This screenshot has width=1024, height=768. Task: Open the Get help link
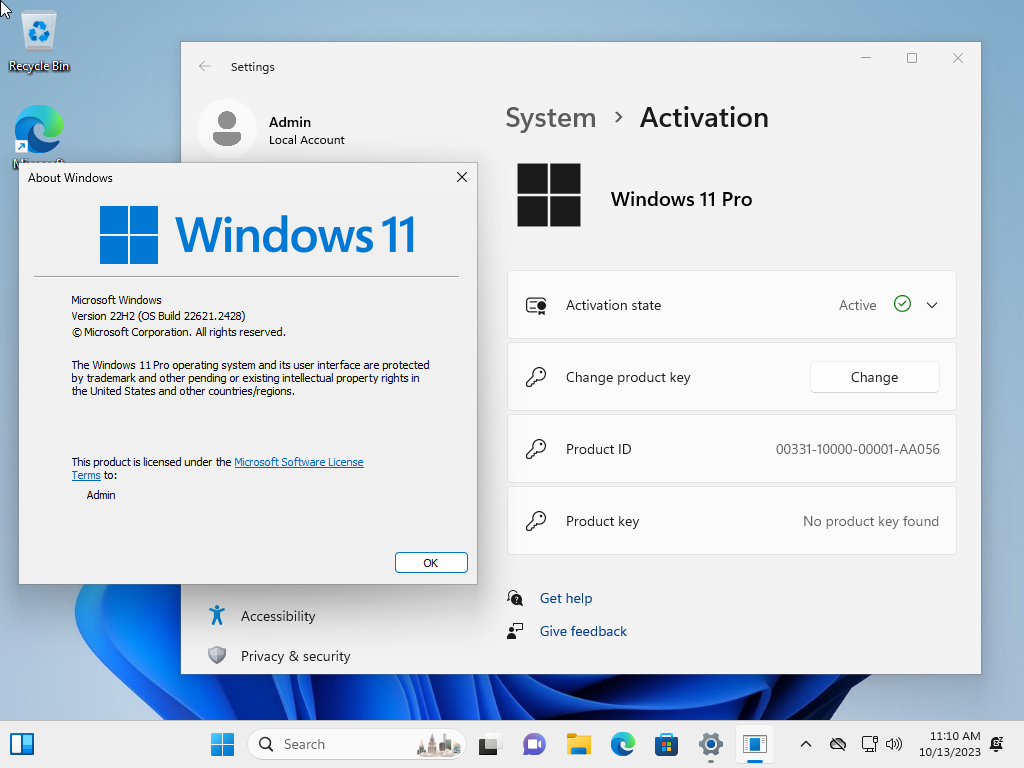pos(566,598)
